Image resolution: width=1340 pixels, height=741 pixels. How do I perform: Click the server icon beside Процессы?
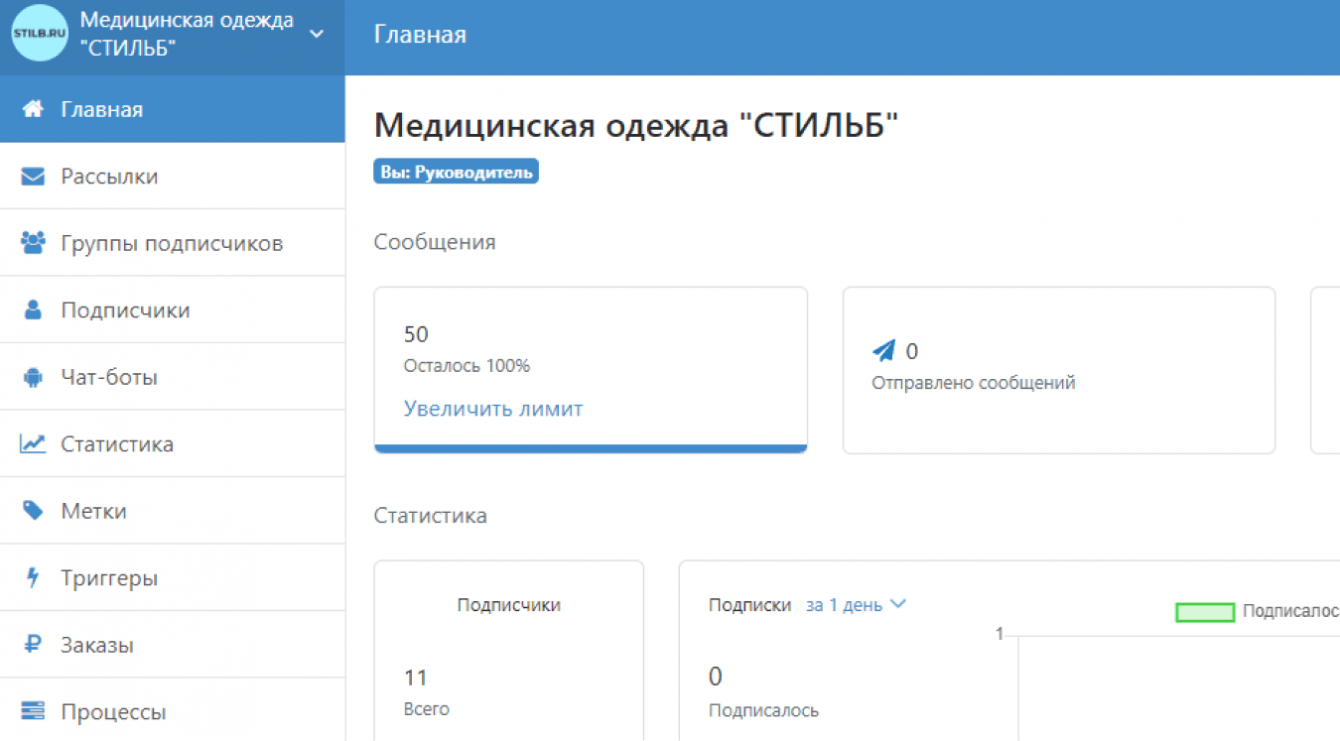[33, 712]
